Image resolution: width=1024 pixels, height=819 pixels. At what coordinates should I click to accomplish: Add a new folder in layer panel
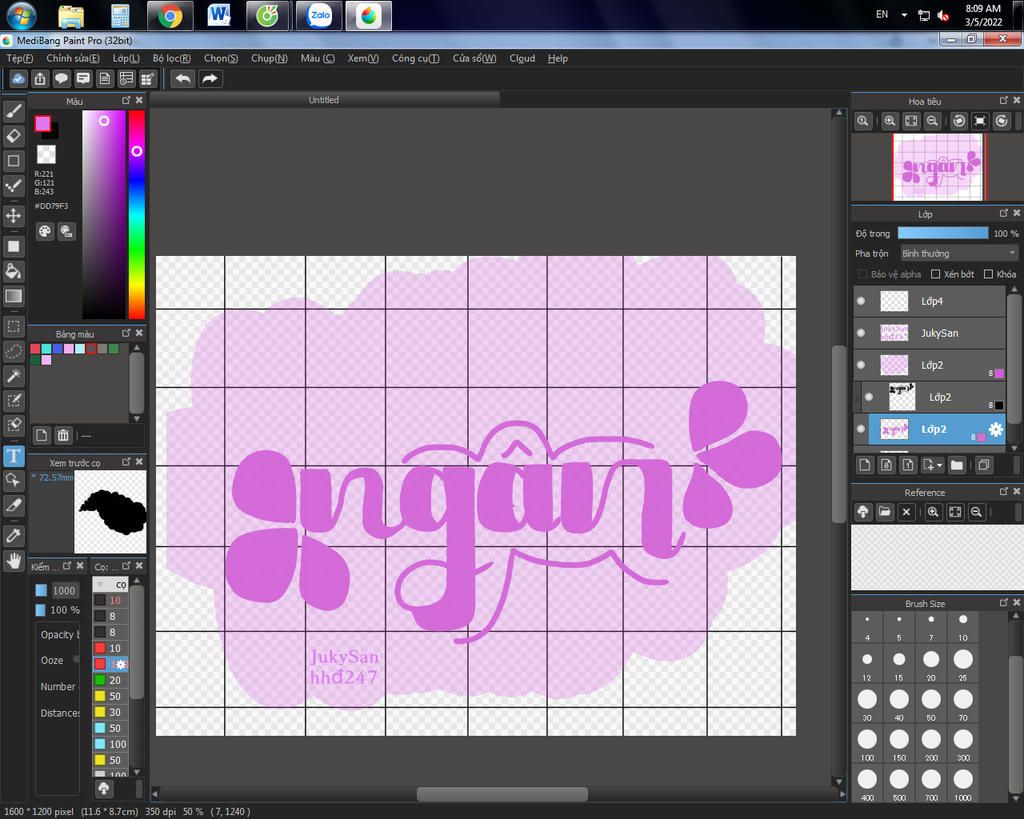[x=957, y=465]
